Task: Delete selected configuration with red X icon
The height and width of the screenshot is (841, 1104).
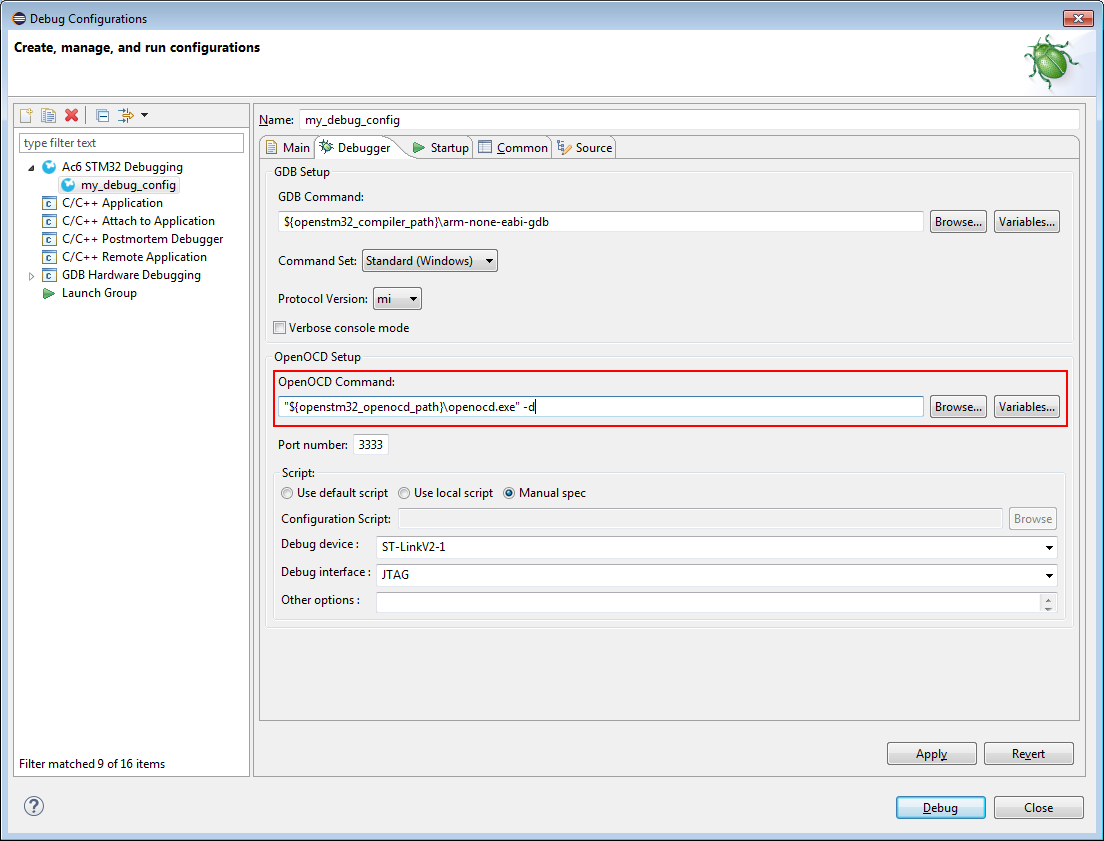Action: click(x=71, y=115)
